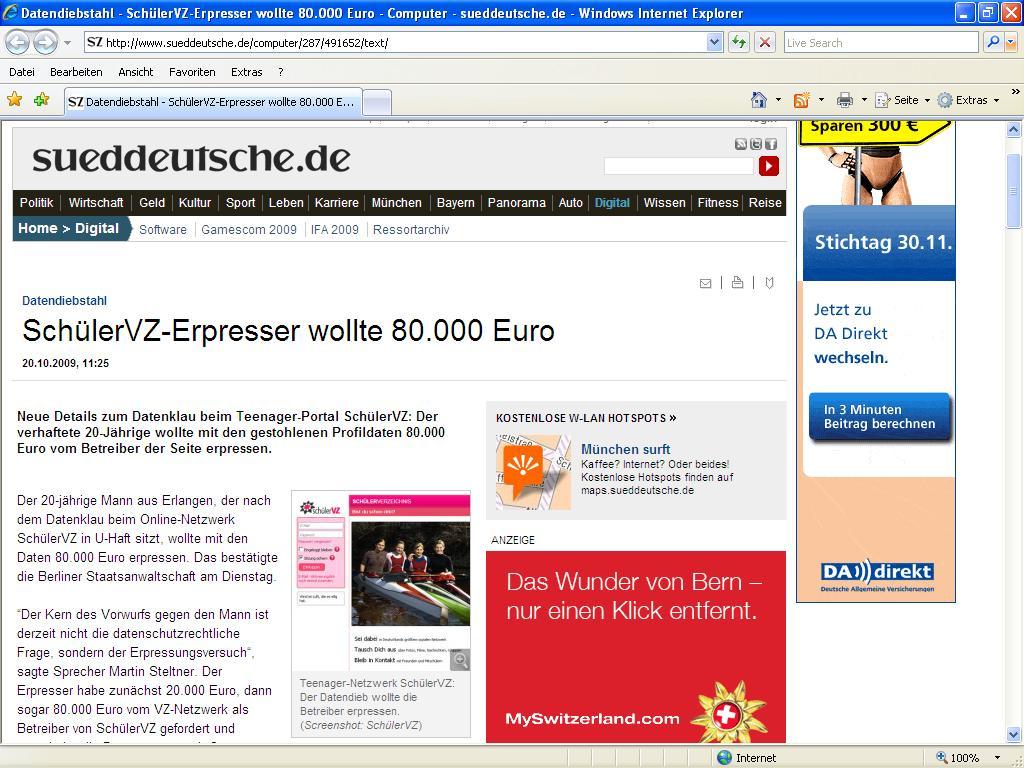Open the Software subsection link
The height and width of the screenshot is (768, 1024).
(x=163, y=229)
